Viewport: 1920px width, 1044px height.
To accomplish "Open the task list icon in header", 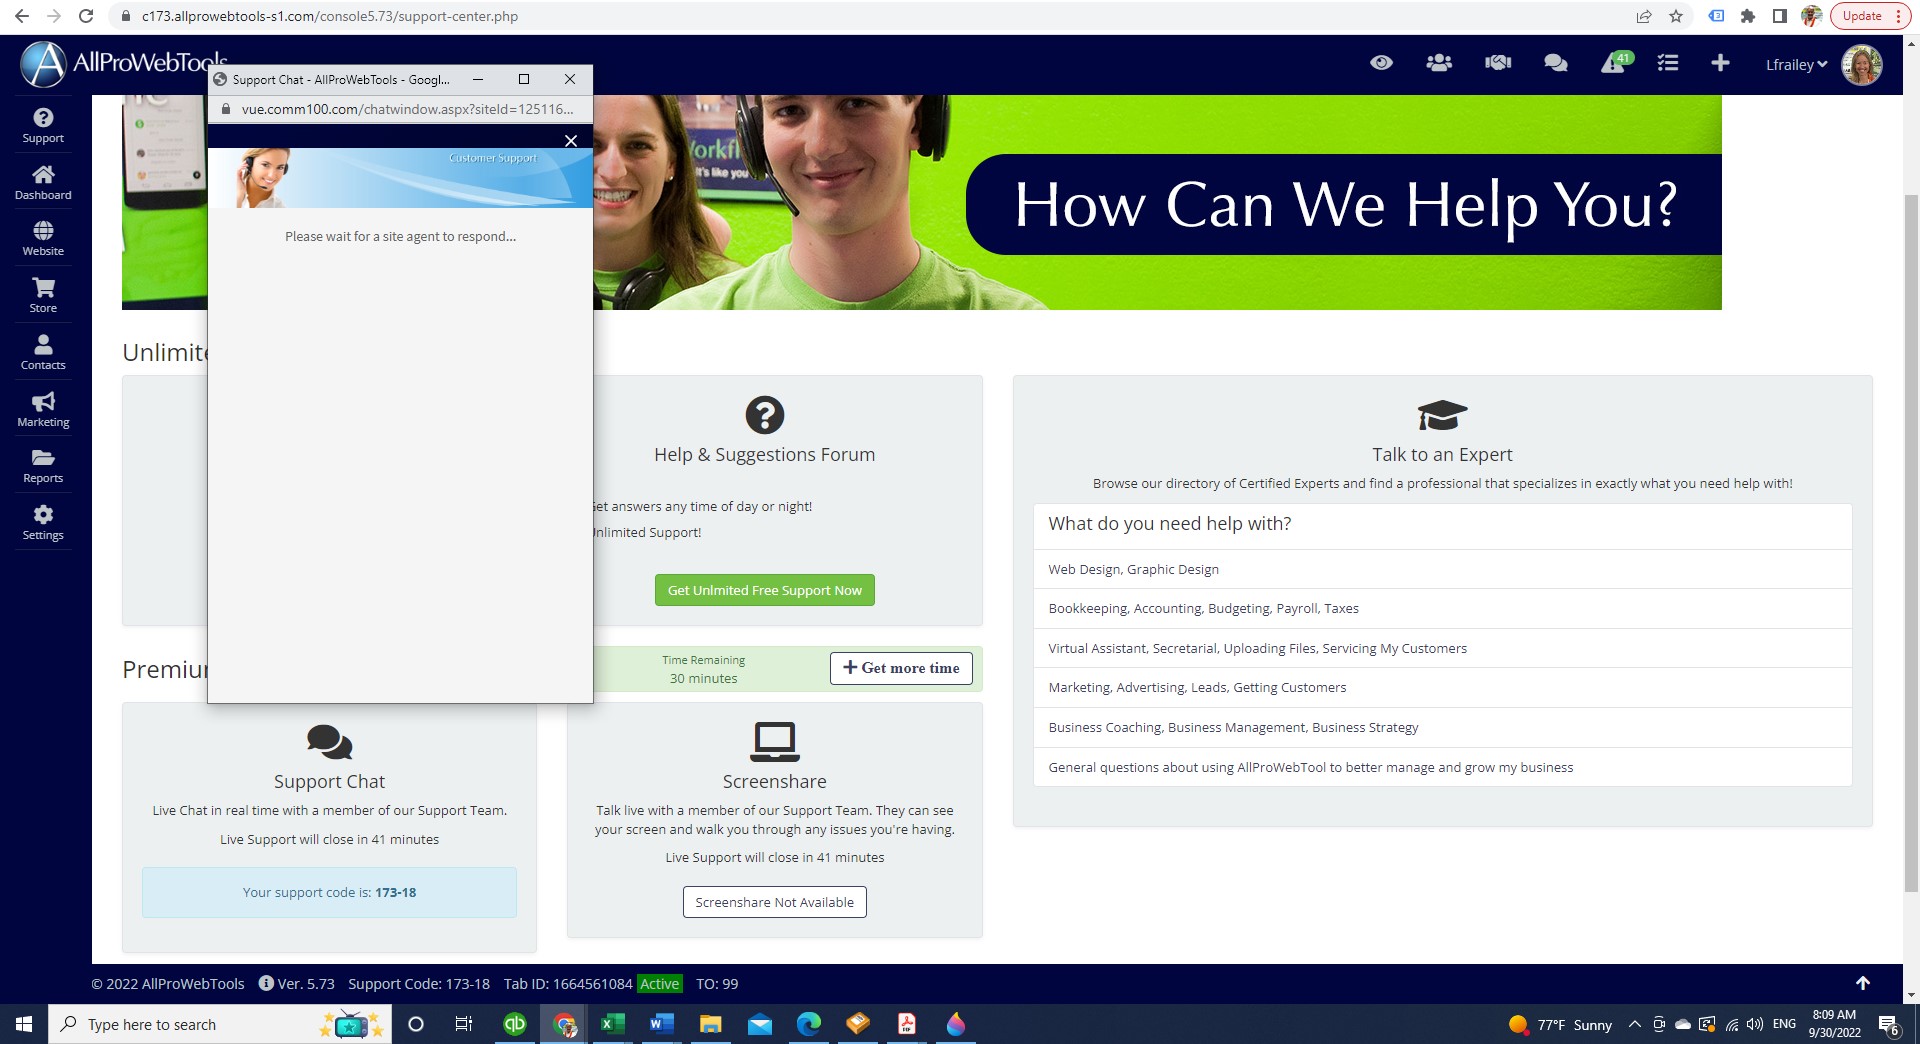I will coord(1668,63).
